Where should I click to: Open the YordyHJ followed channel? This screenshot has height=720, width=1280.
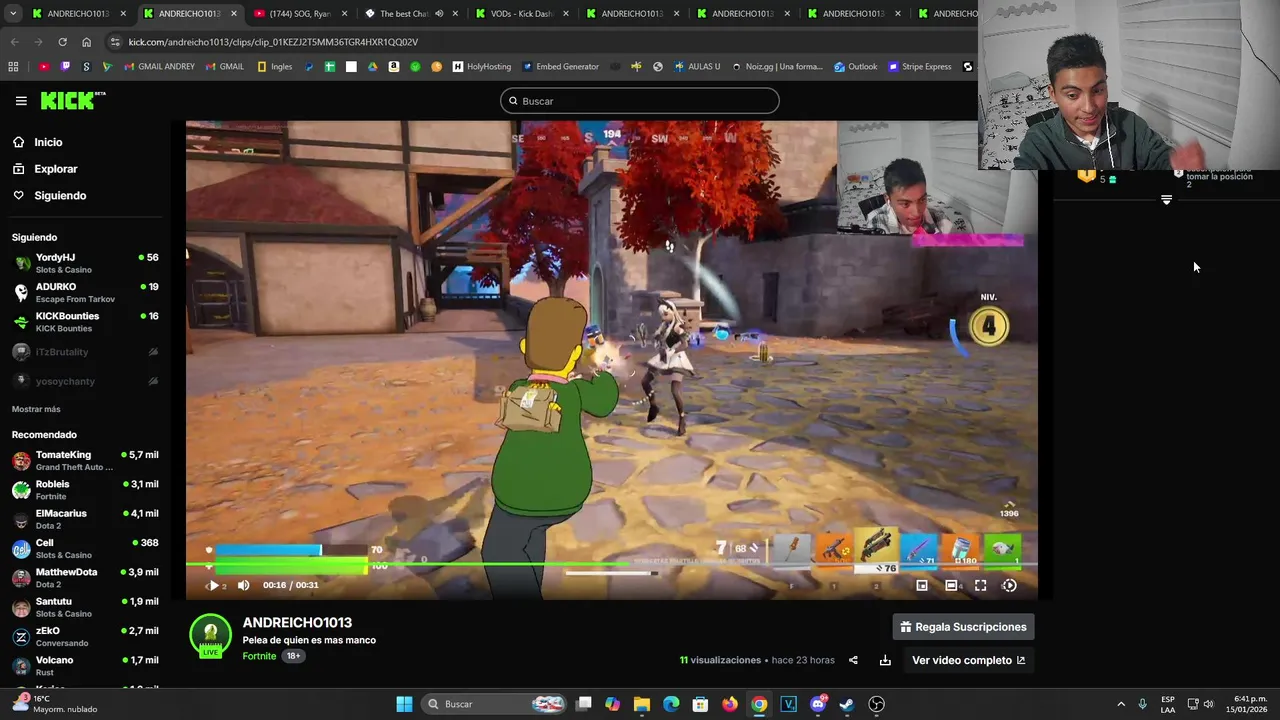(85, 263)
